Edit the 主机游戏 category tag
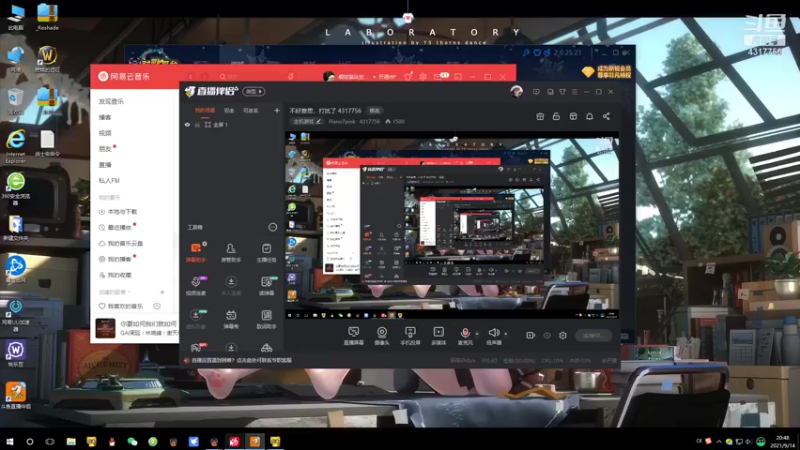 [307, 121]
